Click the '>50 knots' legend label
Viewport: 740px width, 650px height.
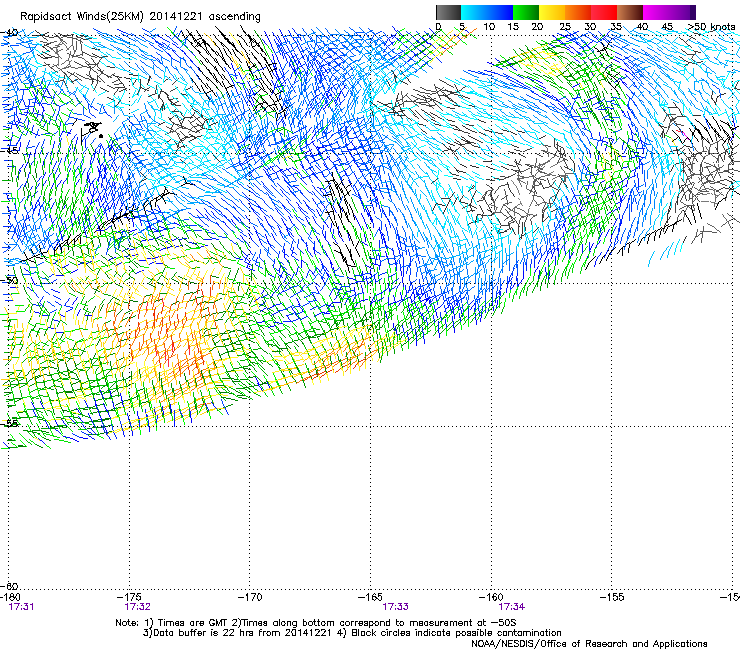point(712,27)
